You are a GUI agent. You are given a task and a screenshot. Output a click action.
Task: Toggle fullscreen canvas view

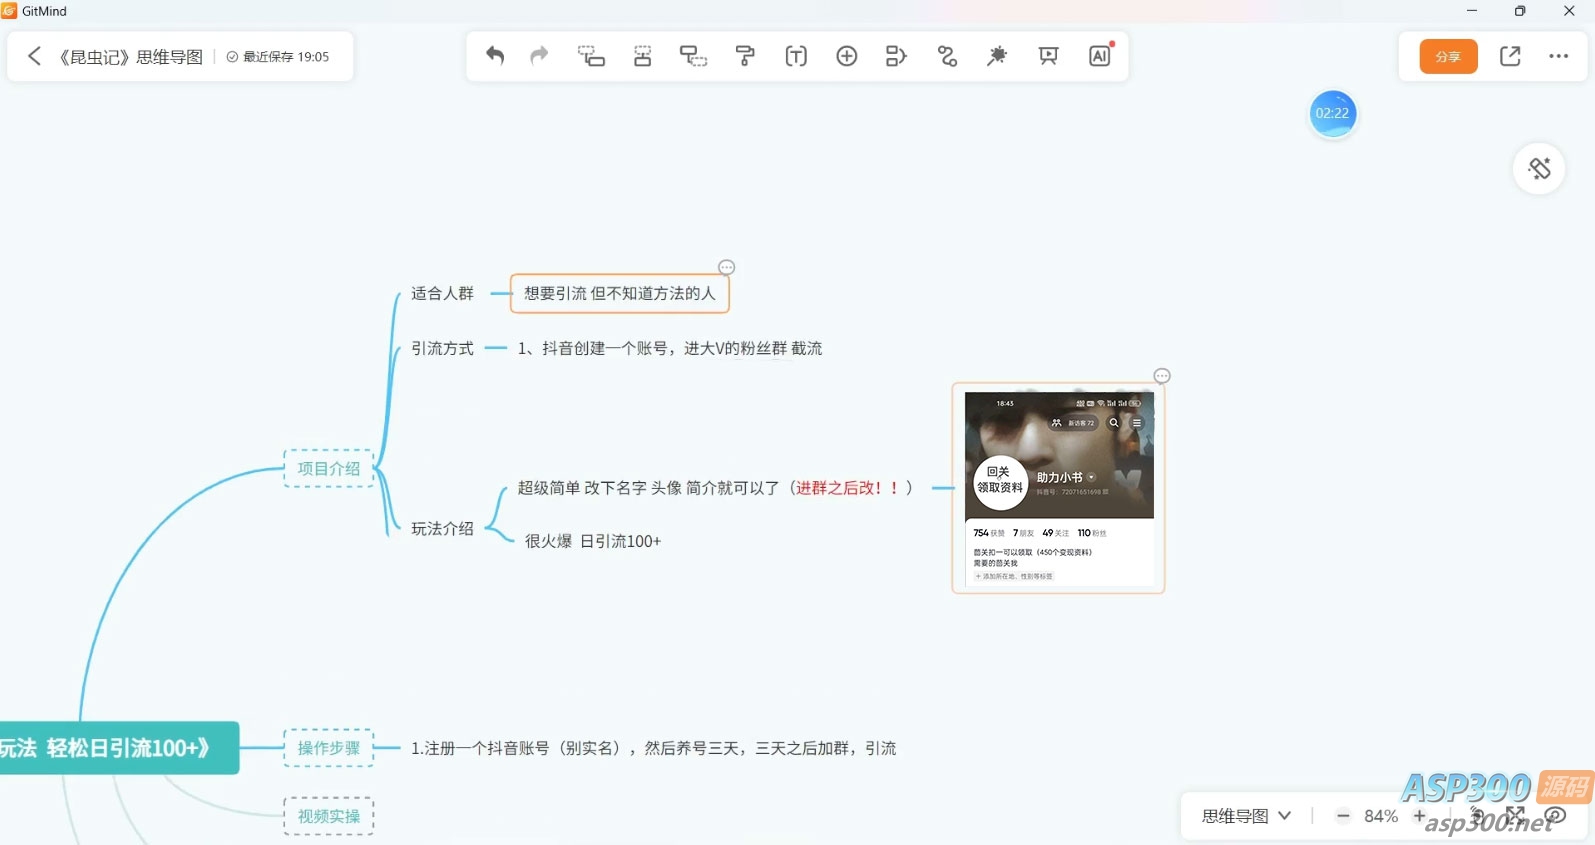[x=1515, y=815]
